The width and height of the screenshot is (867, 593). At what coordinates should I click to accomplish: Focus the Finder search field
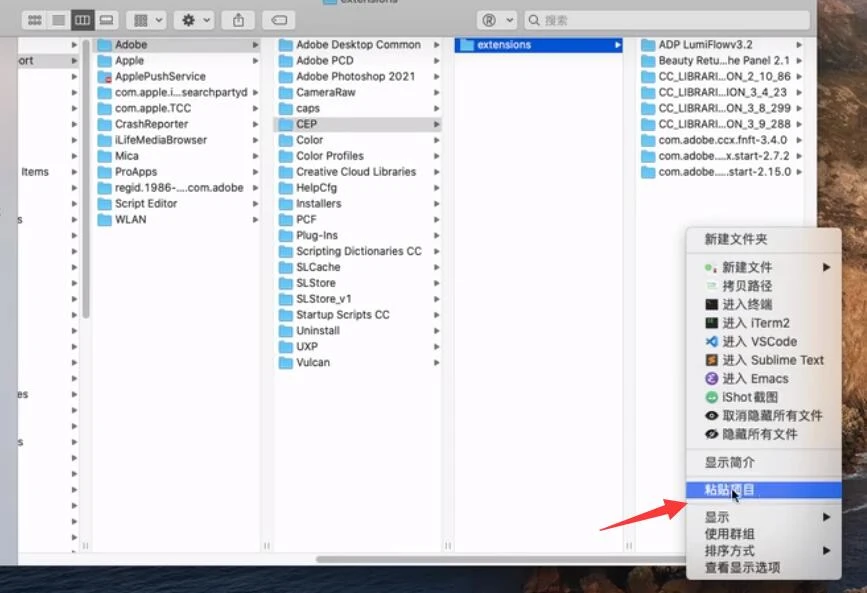(667, 20)
